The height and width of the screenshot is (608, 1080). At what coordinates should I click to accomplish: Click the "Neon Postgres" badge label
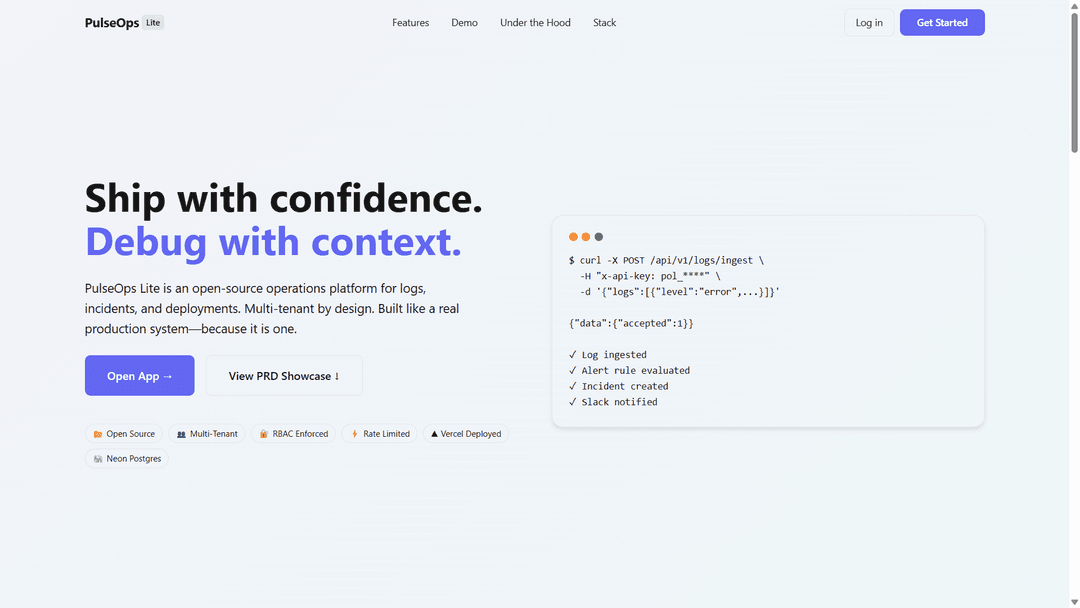pos(134,459)
